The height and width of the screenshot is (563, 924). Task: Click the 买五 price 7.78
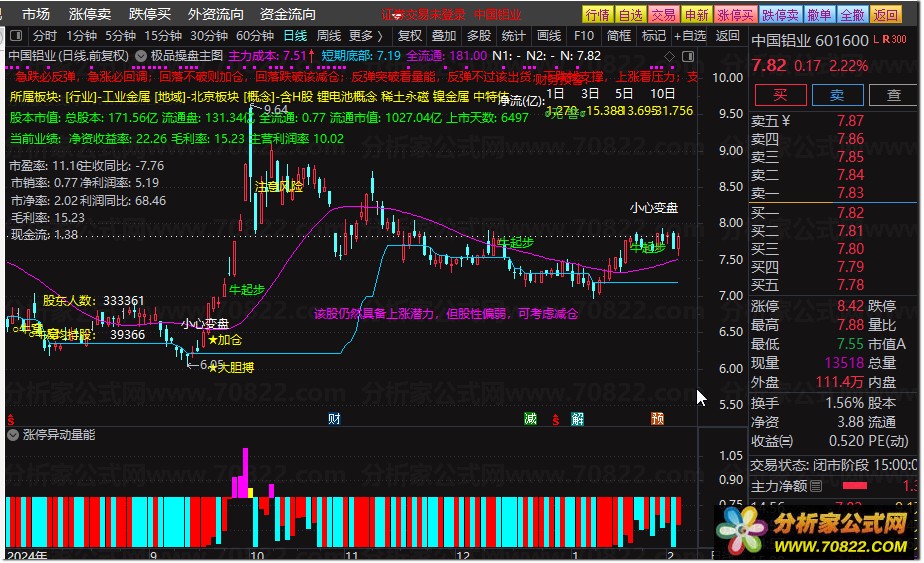click(850, 285)
